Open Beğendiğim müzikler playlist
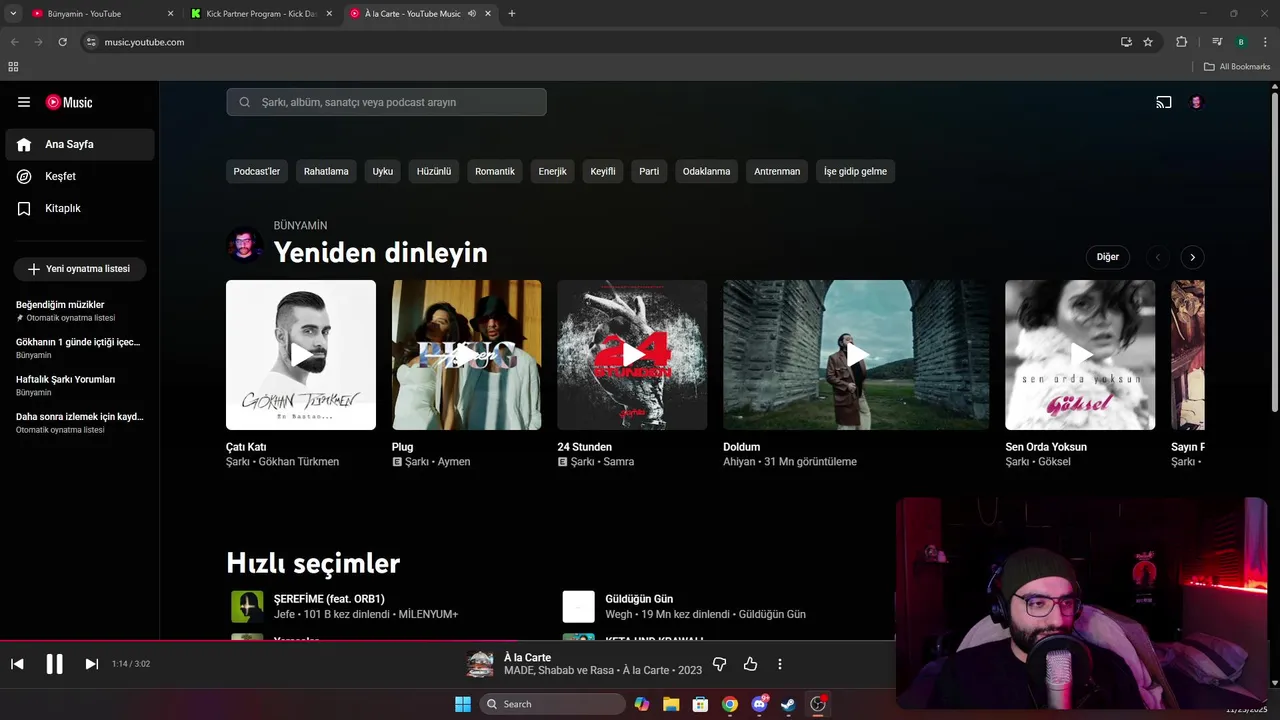 click(80, 310)
